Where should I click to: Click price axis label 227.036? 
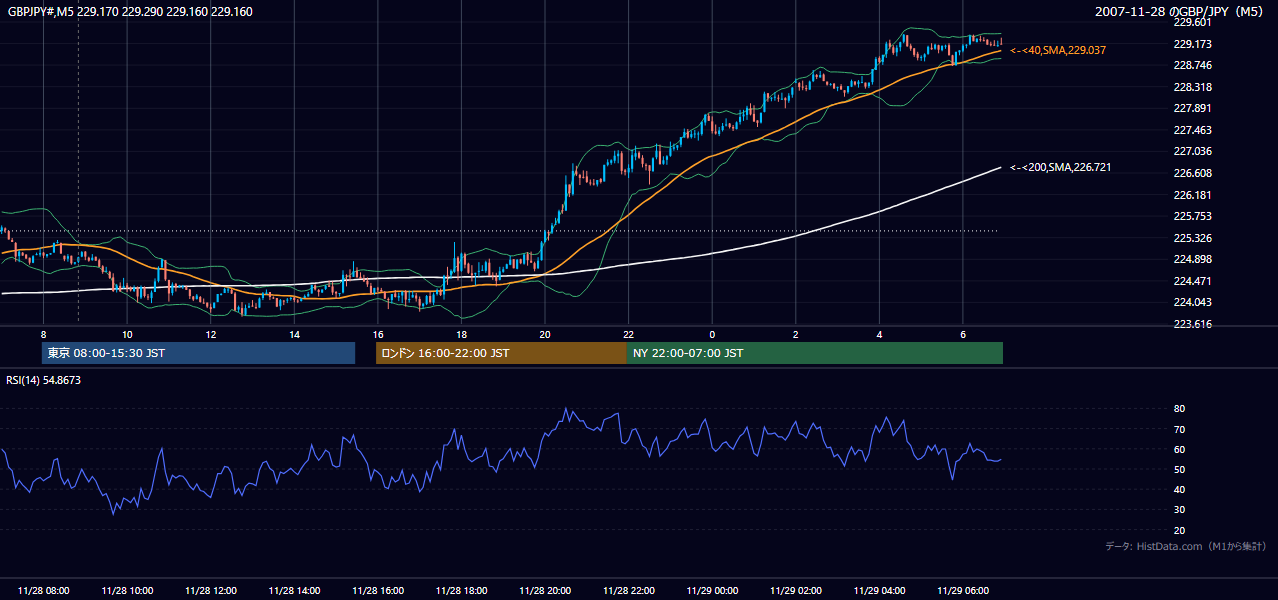pos(1192,151)
